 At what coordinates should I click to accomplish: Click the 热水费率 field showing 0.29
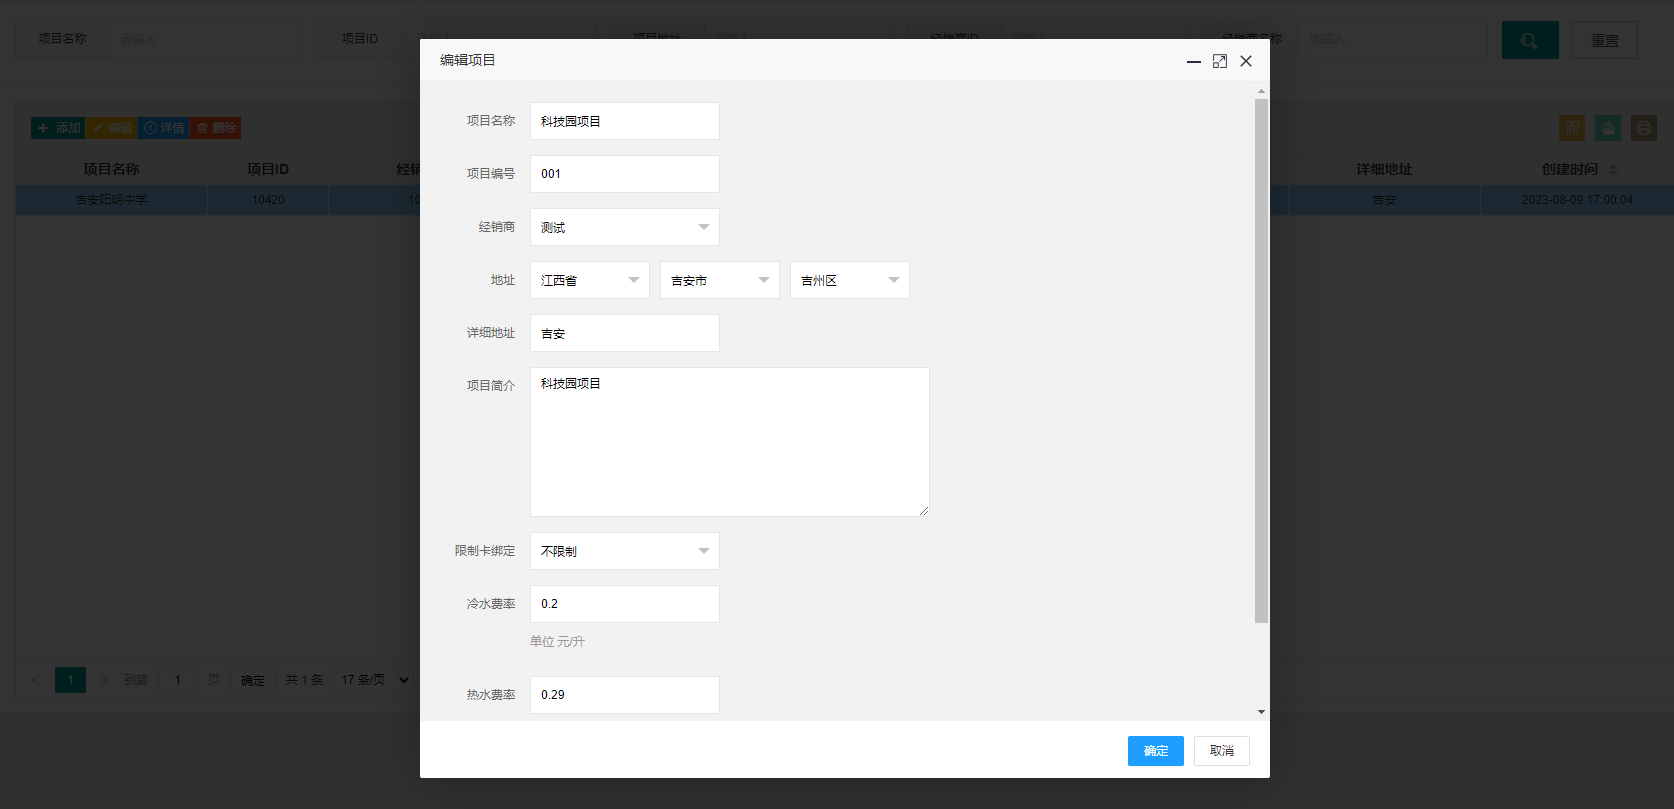point(625,695)
